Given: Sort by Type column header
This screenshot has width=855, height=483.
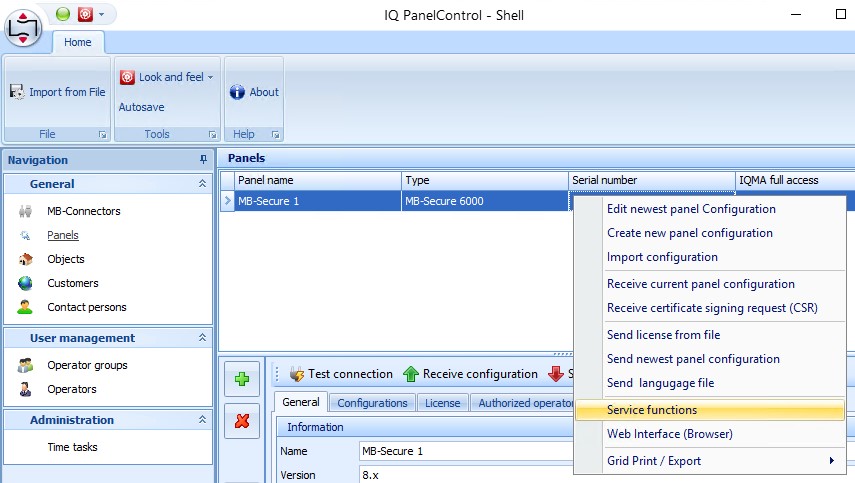Looking at the screenshot, I should point(485,180).
